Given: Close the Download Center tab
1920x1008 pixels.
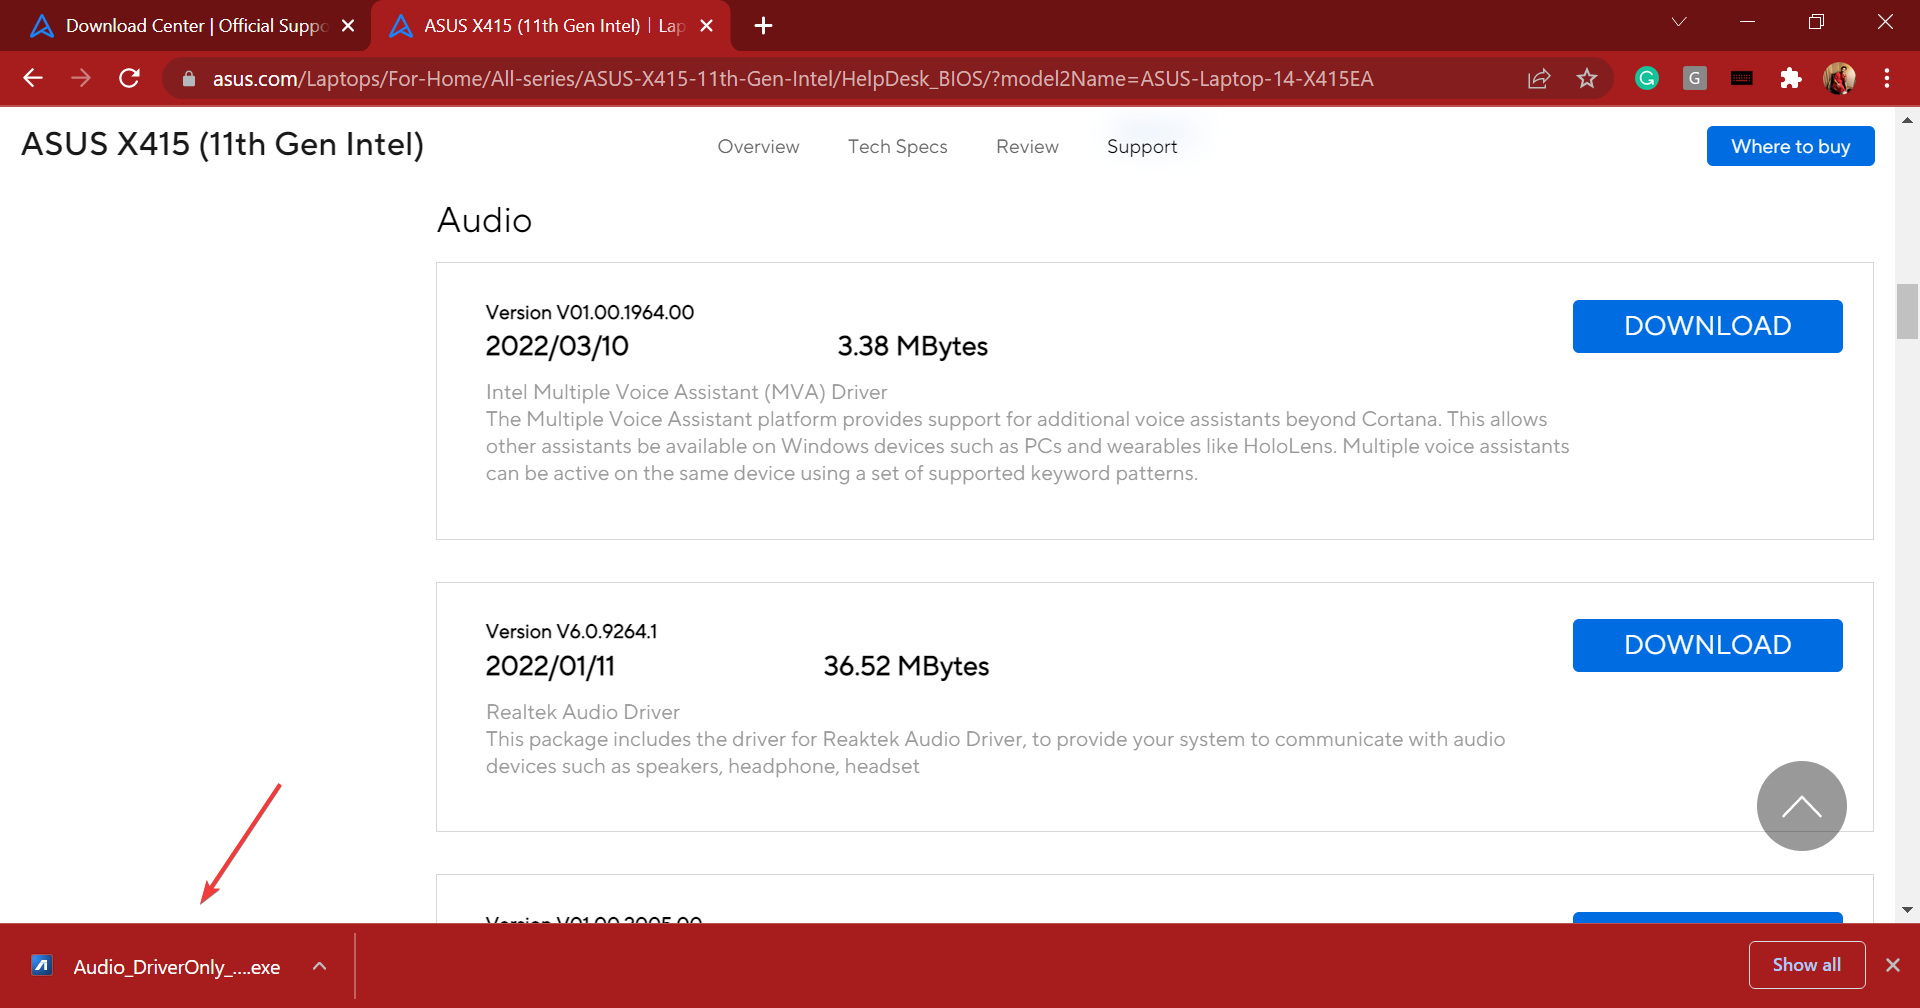Looking at the screenshot, I should pos(348,26).
